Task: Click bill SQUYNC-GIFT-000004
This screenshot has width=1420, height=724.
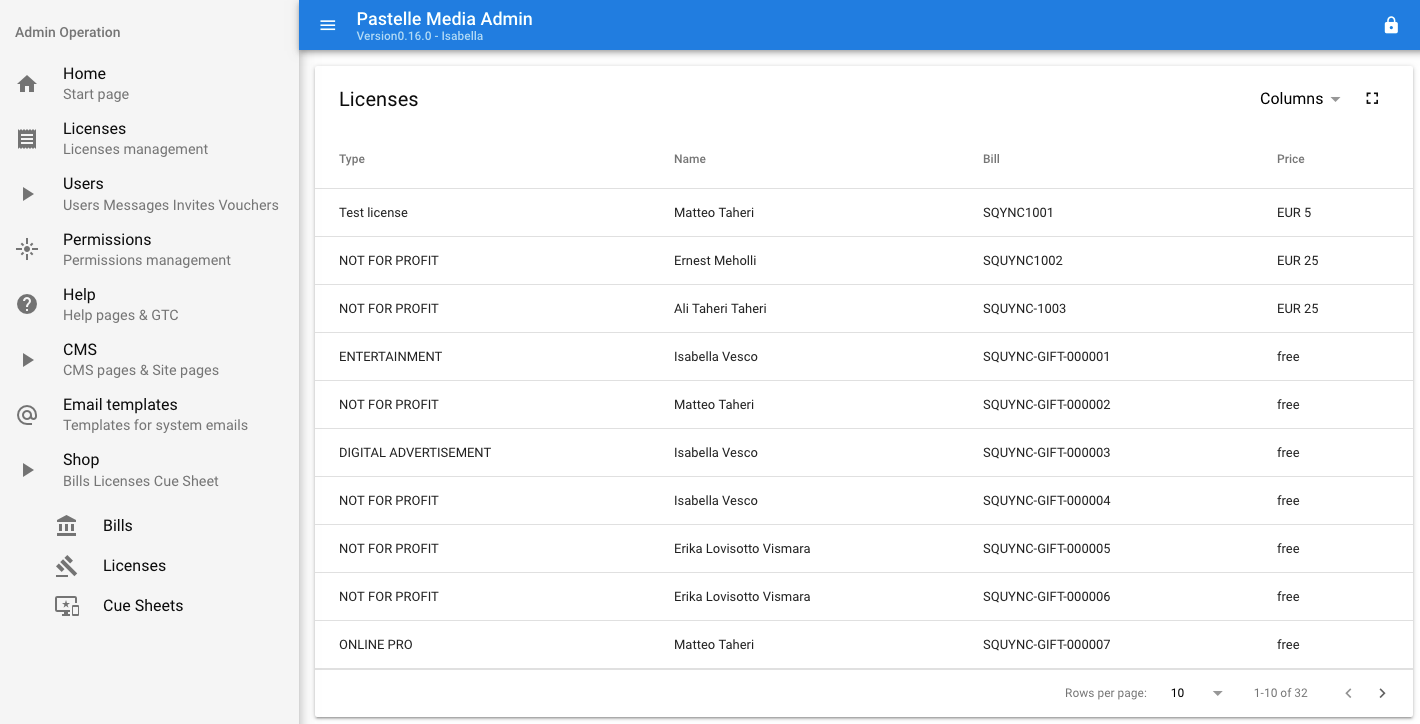Action: 1046,501
